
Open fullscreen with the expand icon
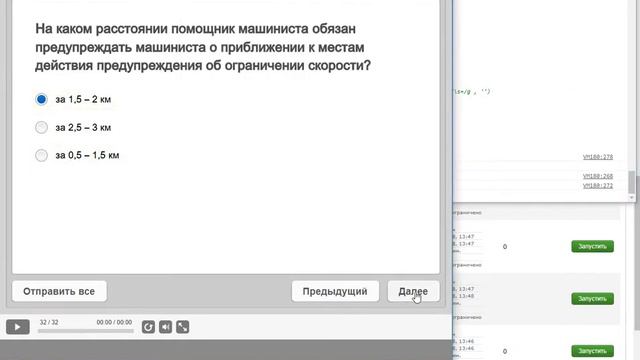click(182, 327)
